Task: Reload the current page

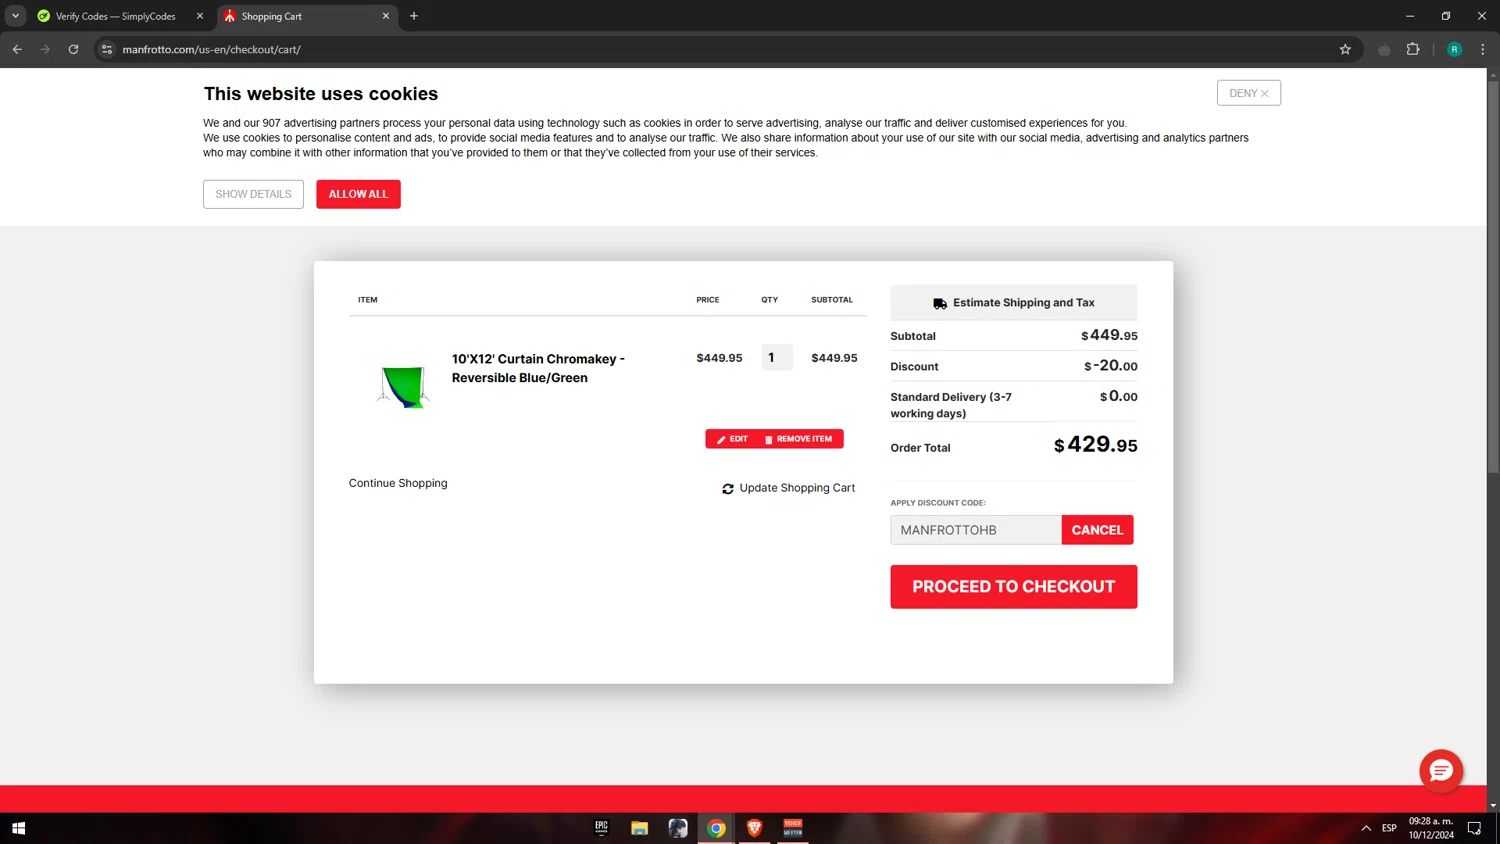Action: click(73, 49)
